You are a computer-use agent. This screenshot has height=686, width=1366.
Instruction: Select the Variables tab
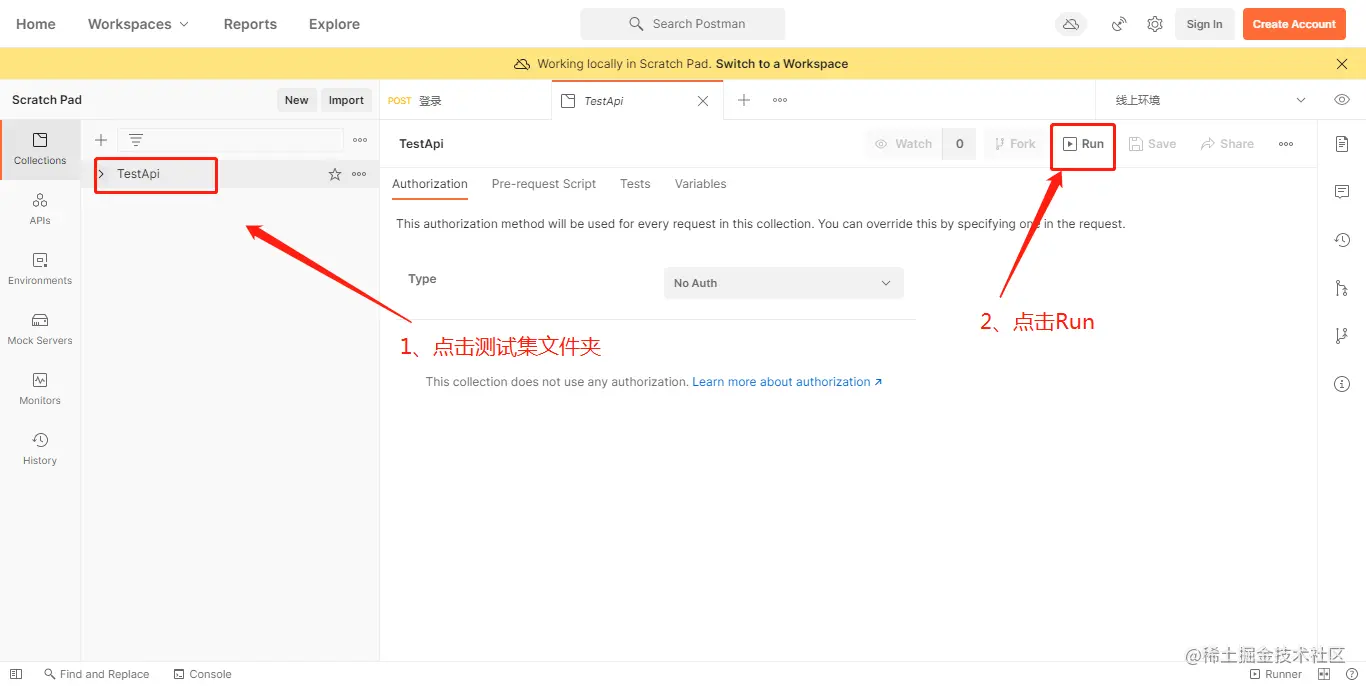pyautogui.click(x=700, y=184)
